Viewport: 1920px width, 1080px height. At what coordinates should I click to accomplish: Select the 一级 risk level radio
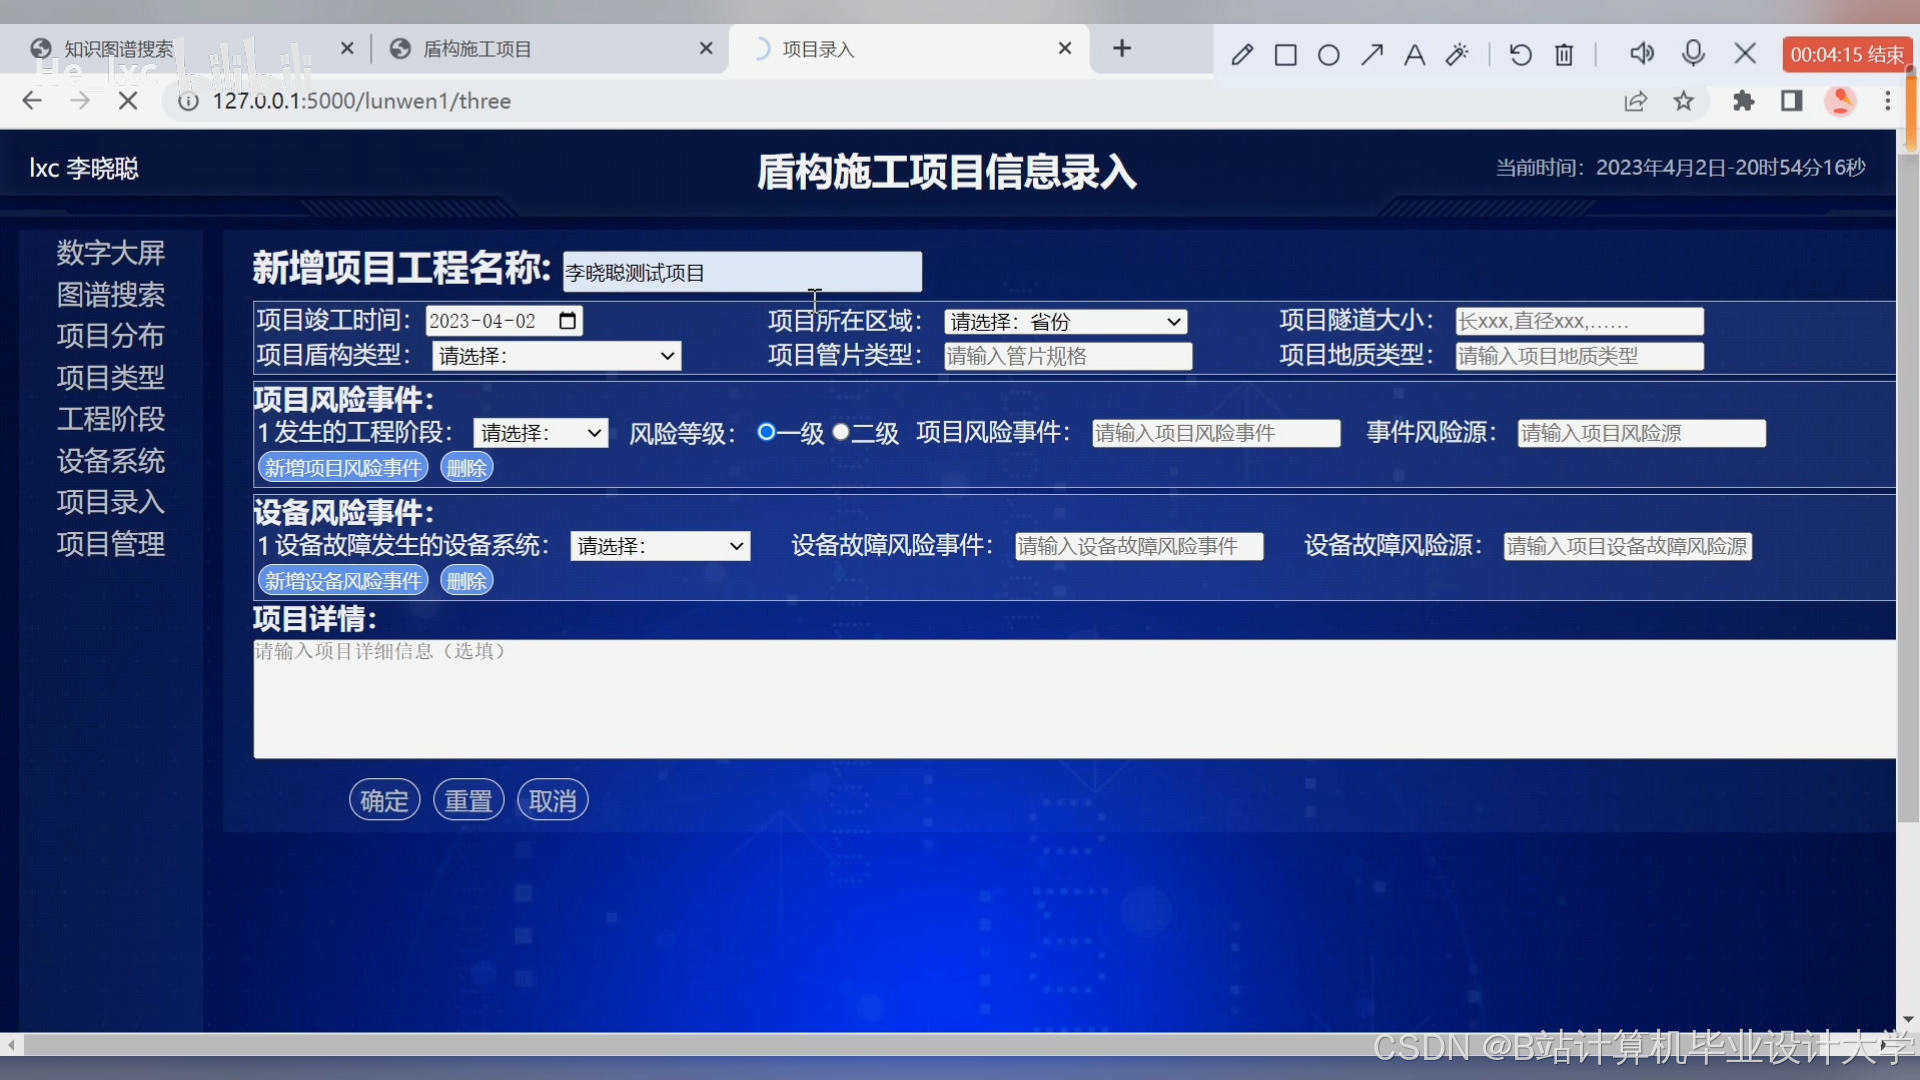click(x=766, y=432)
